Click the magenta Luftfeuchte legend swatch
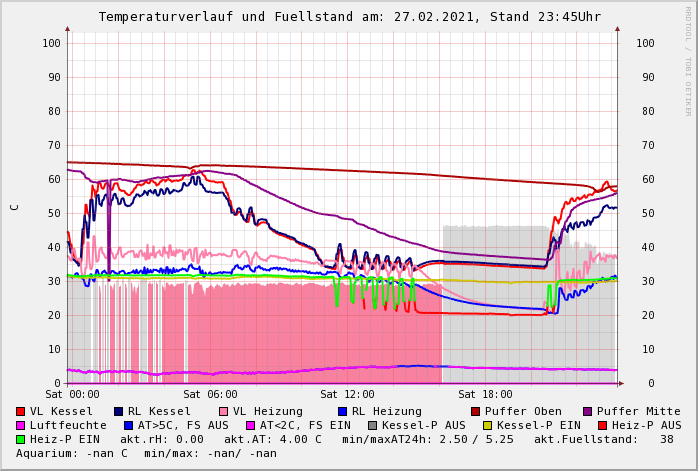This screenshot has height=471, width=698. pyautogui.click(x=21, y=425)
